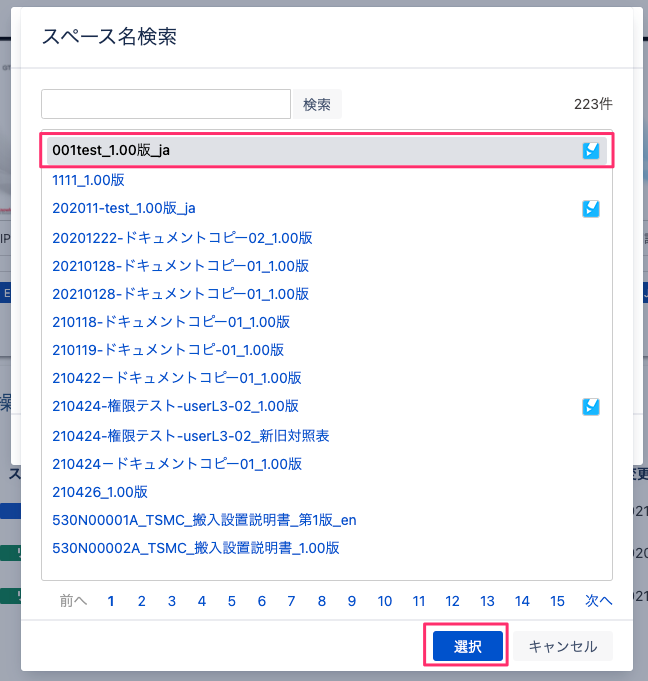The height and width of the screenshot is (681, 648).
Task: Click icon next to 210424-権限テスト-userL3-02_1.00版
Action: pyautogui.click(x=591, y=407)
